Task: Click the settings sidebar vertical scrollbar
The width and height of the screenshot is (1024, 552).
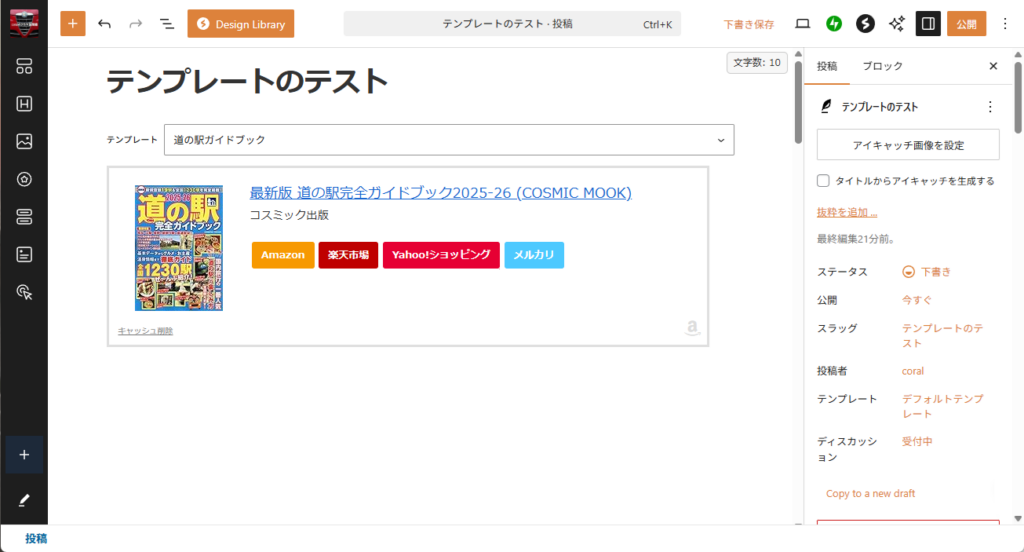Action: tap(1018, 97)
